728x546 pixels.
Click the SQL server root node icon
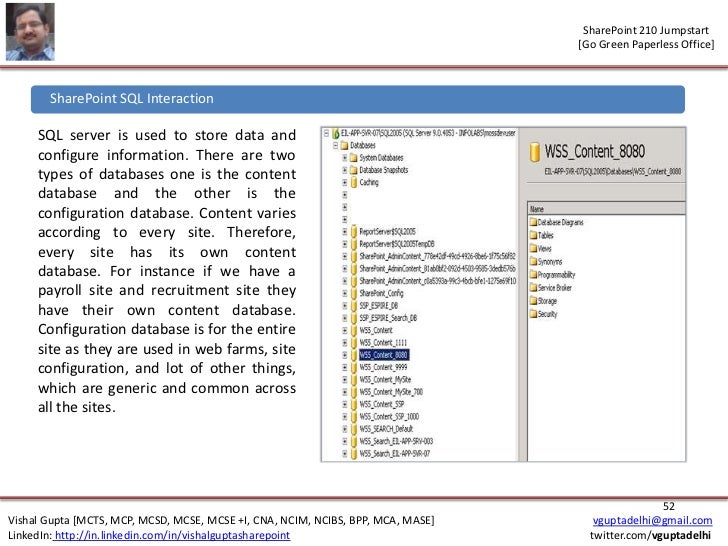tap(335, 133)
